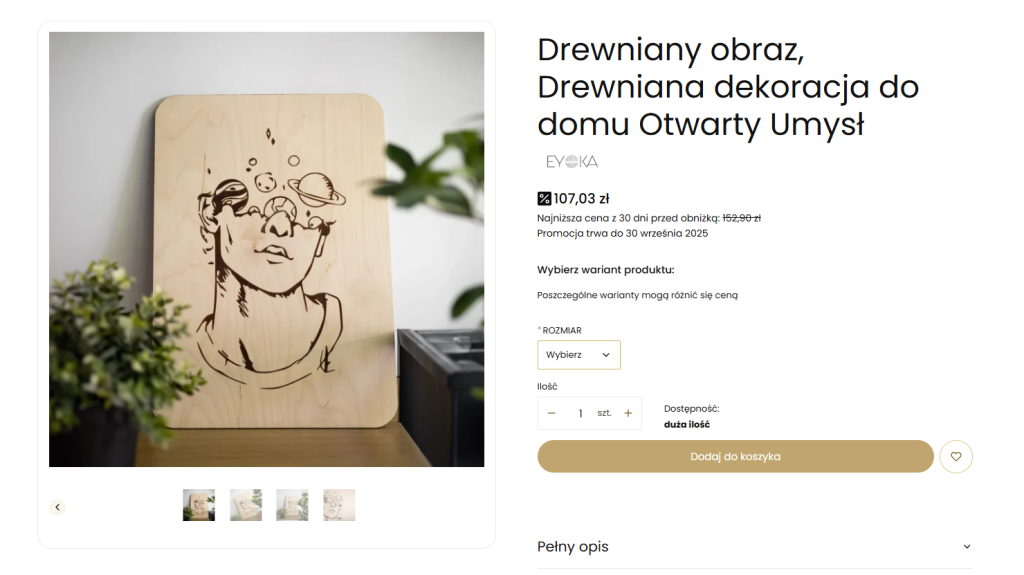Expand the 'Pełny opis' section chevron
Screen dimensions: 1024x575
point(966,547)
